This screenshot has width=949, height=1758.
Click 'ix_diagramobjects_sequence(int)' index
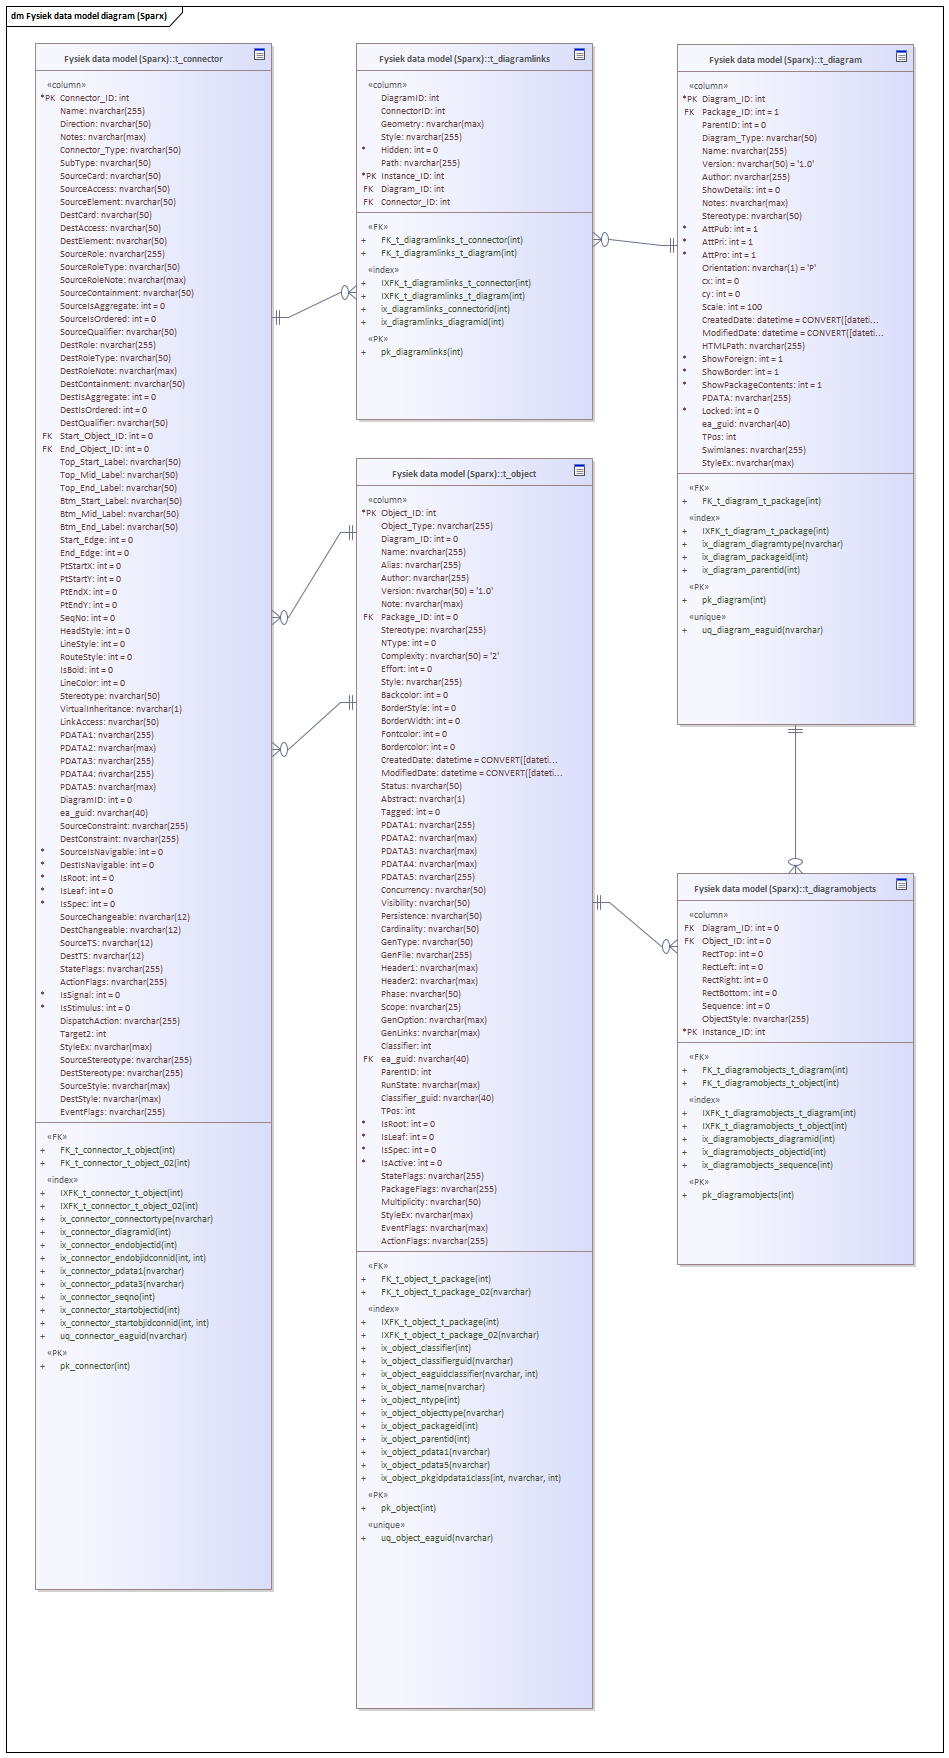pyautogui.click(x=767, y=1165)
